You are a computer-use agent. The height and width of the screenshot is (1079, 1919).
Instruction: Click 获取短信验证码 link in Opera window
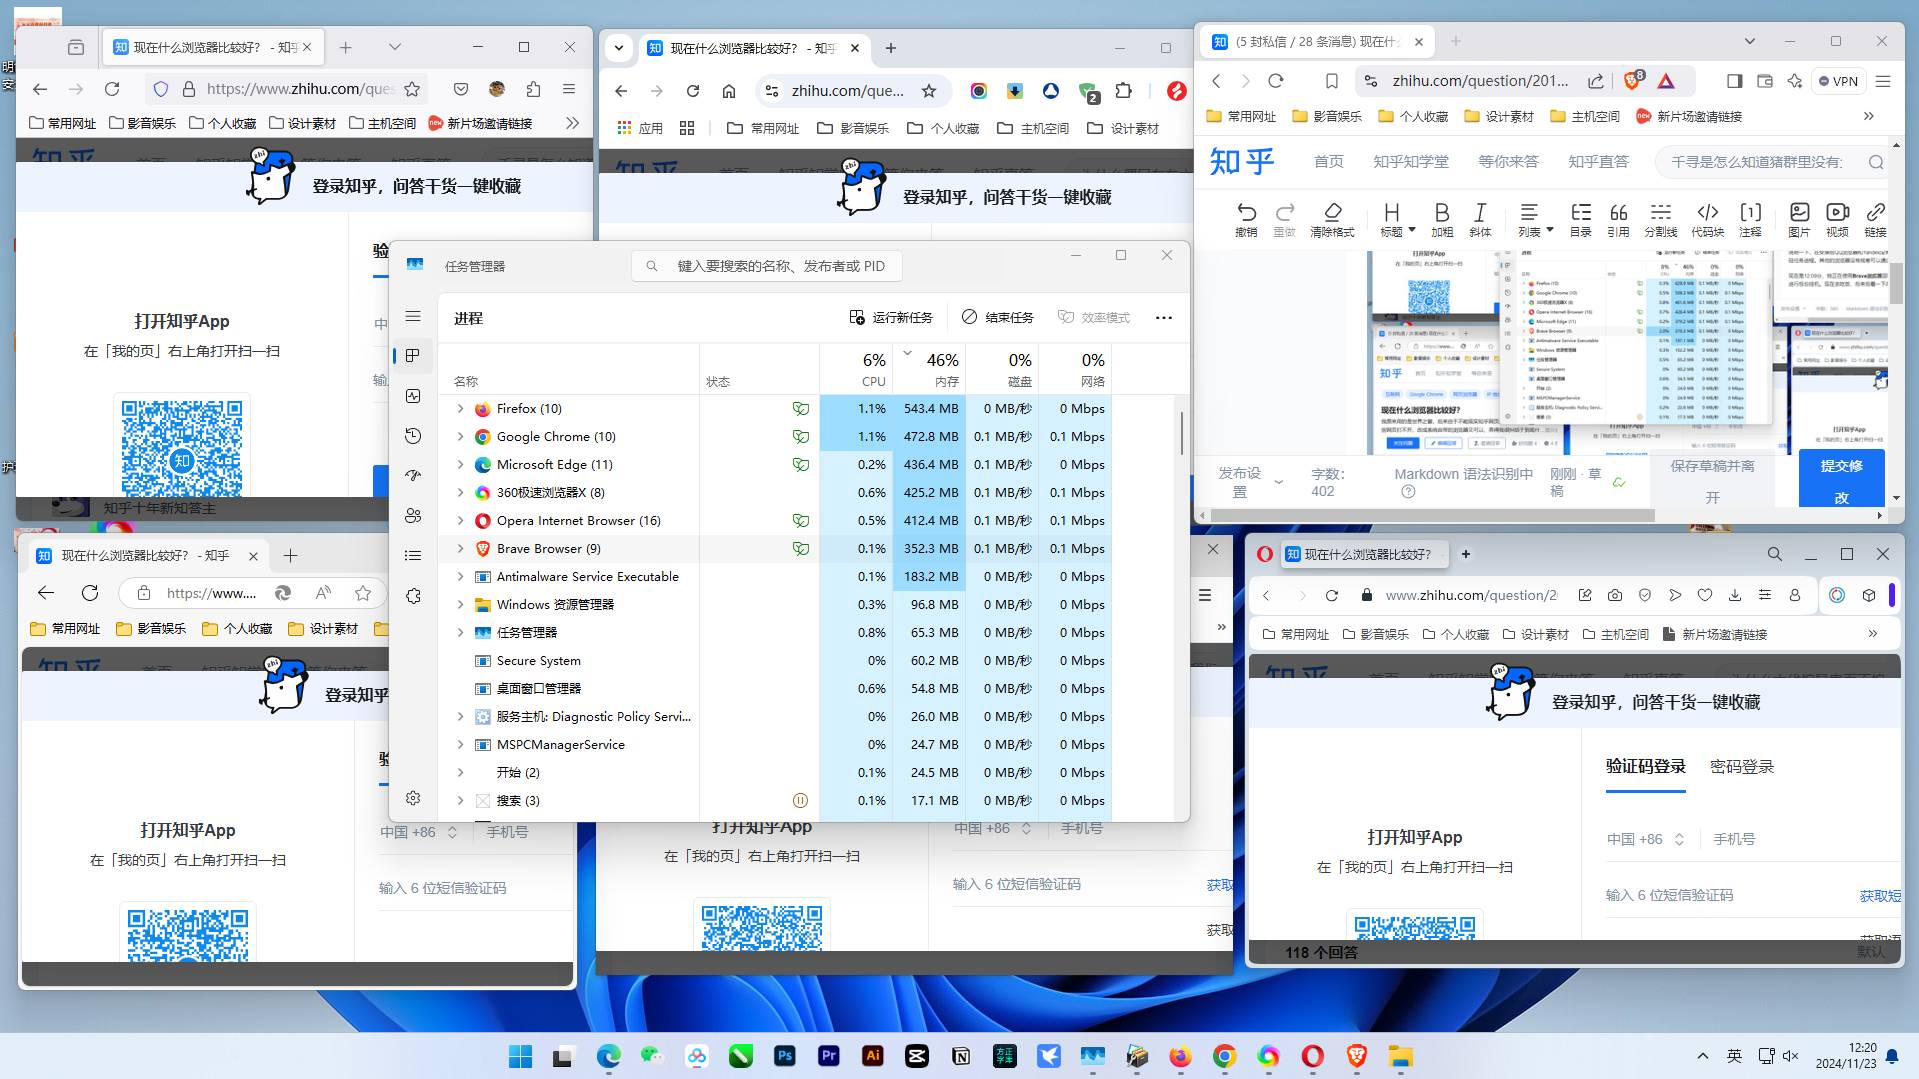[1880, 896]
